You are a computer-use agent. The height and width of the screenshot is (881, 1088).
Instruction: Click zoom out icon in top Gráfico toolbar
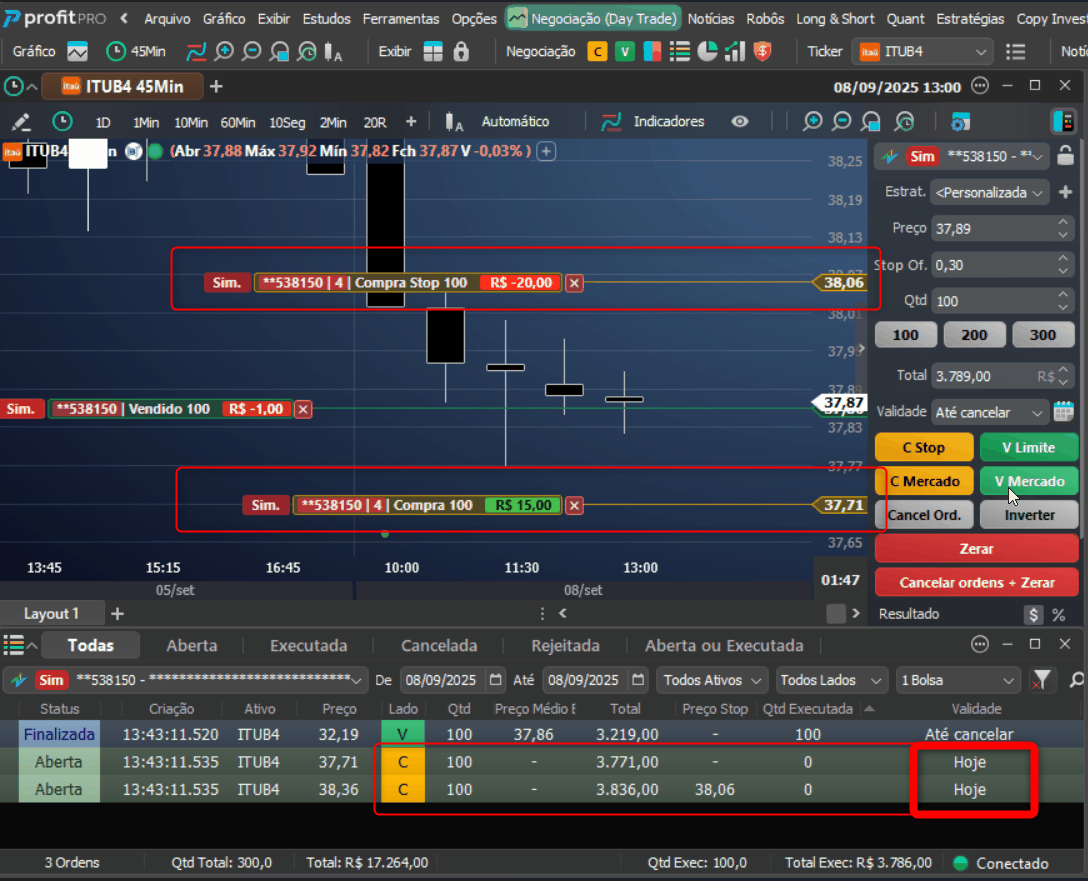tap(252, 51)
